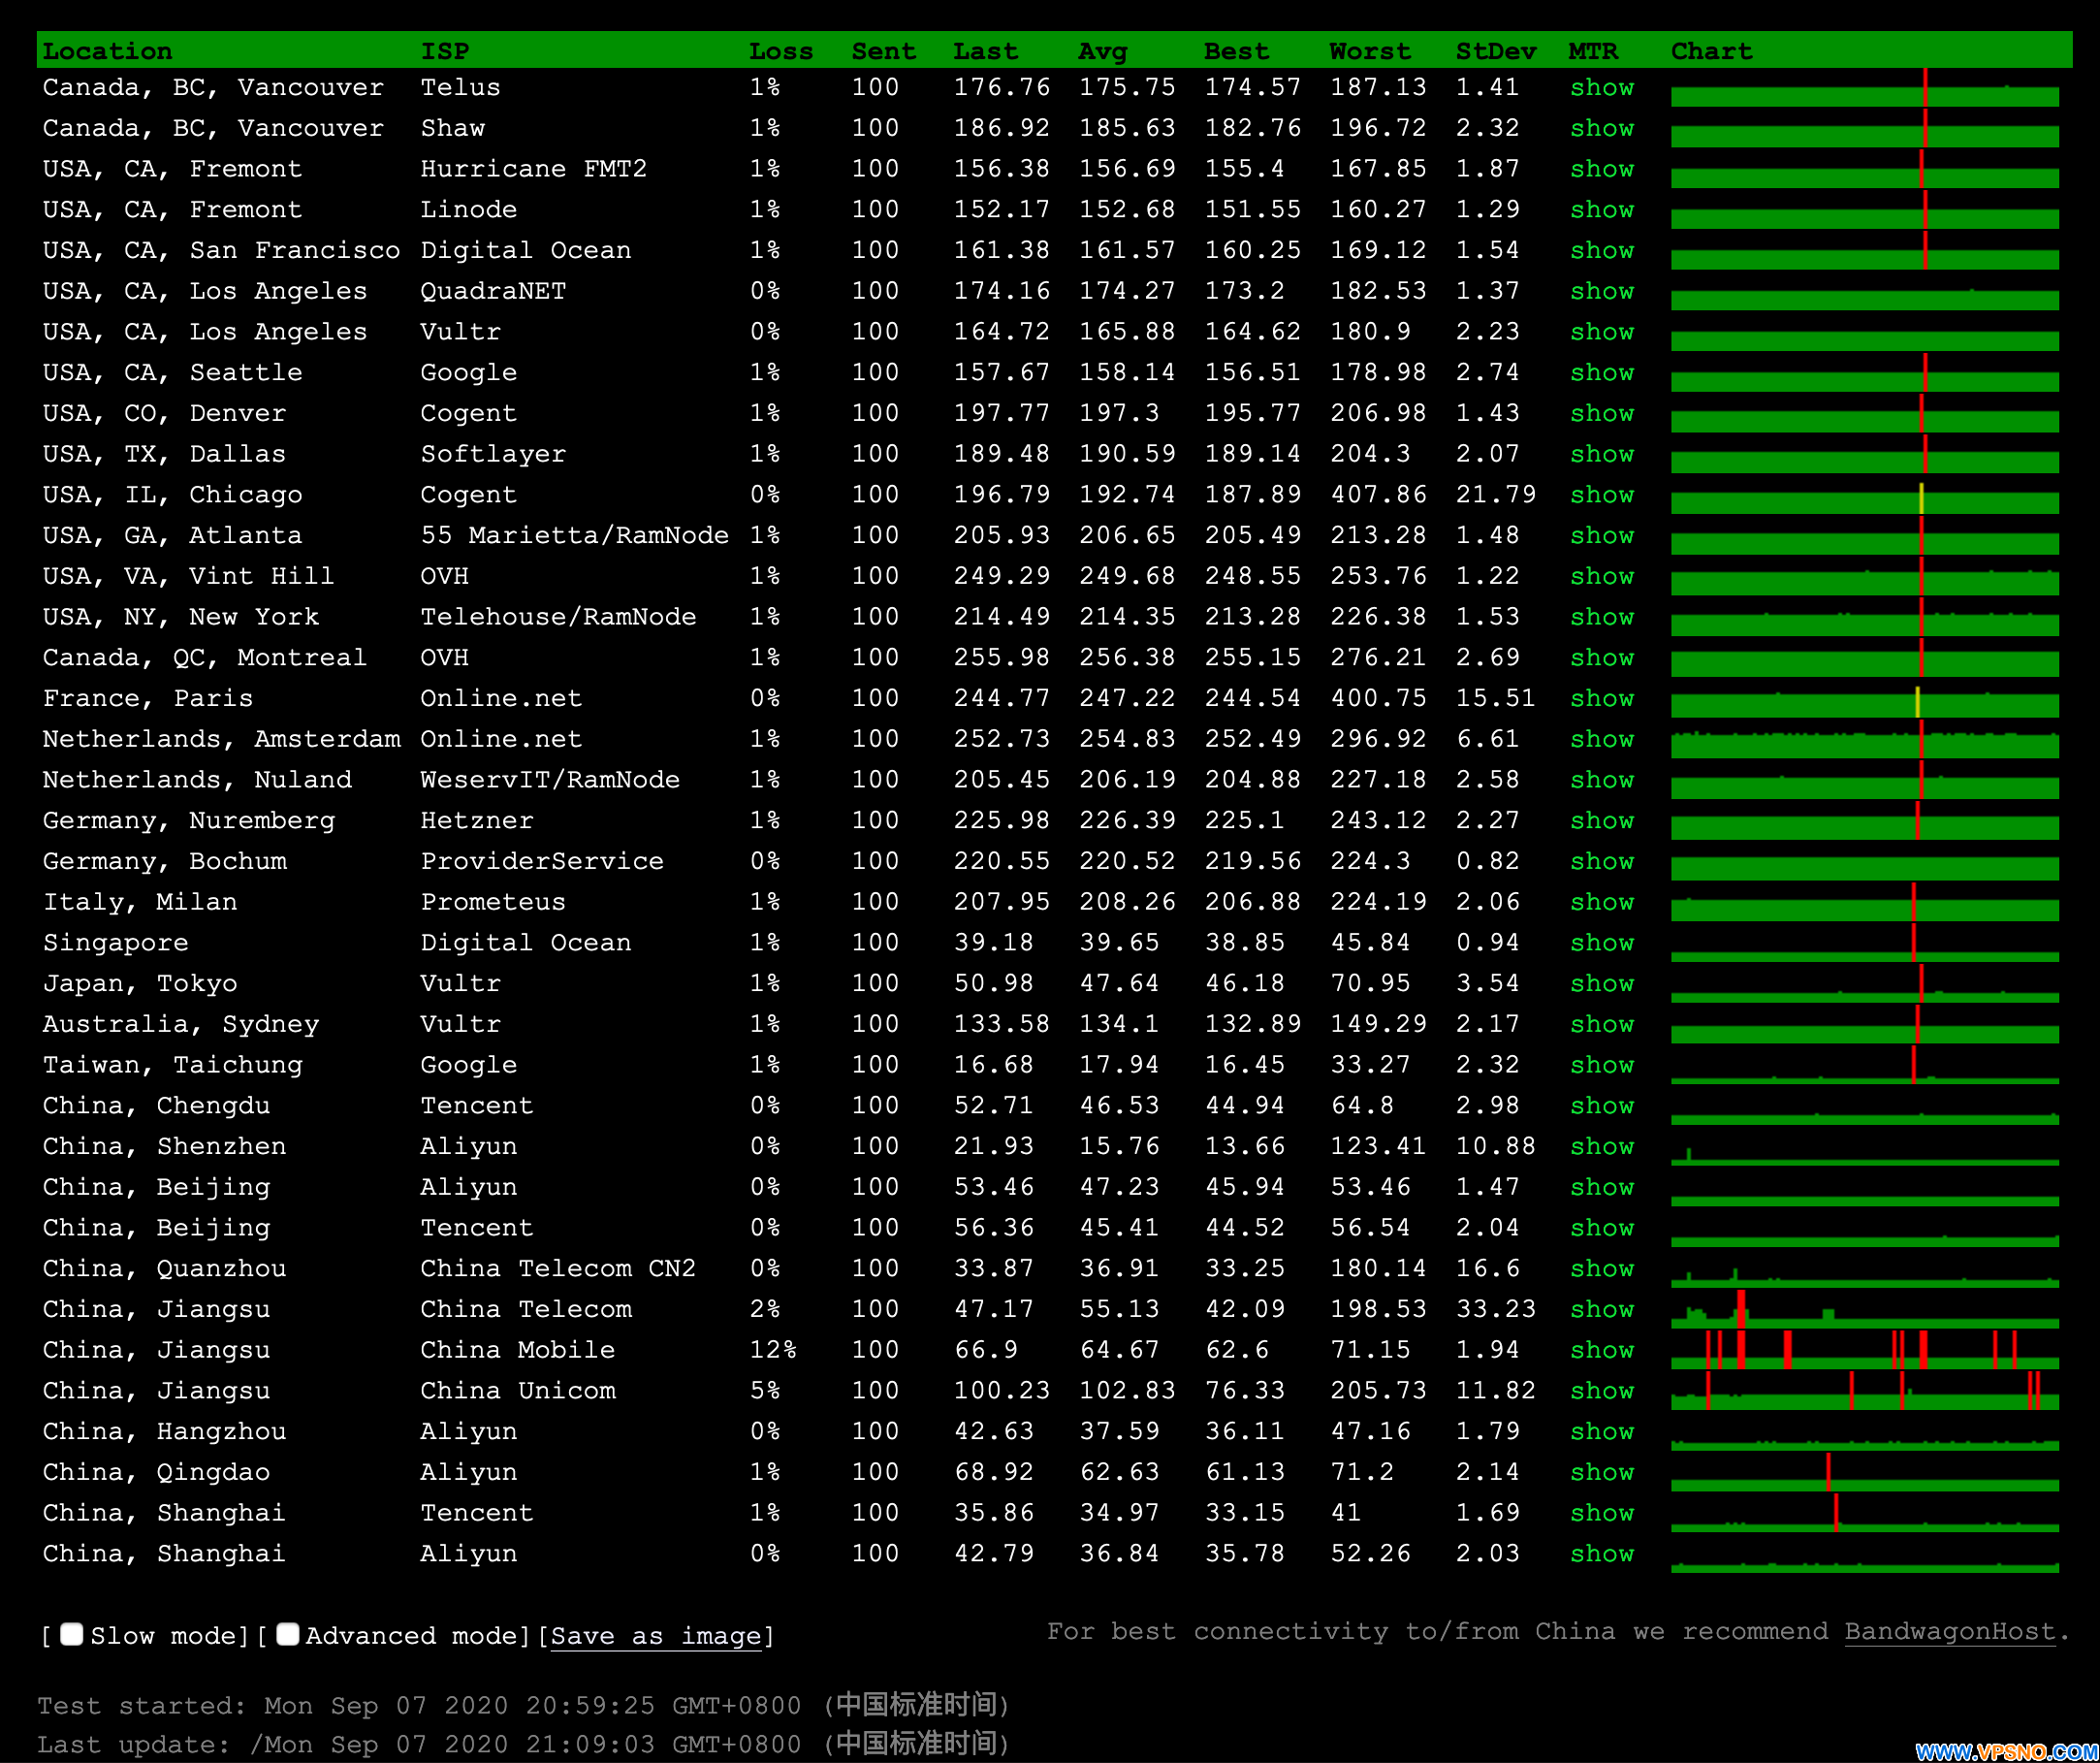The width and height of the screenshot is (2100, 1763).
Task: Show MTR for Los Angeles Vultr
Action: pyautogui.click(x=1602, y=332)
